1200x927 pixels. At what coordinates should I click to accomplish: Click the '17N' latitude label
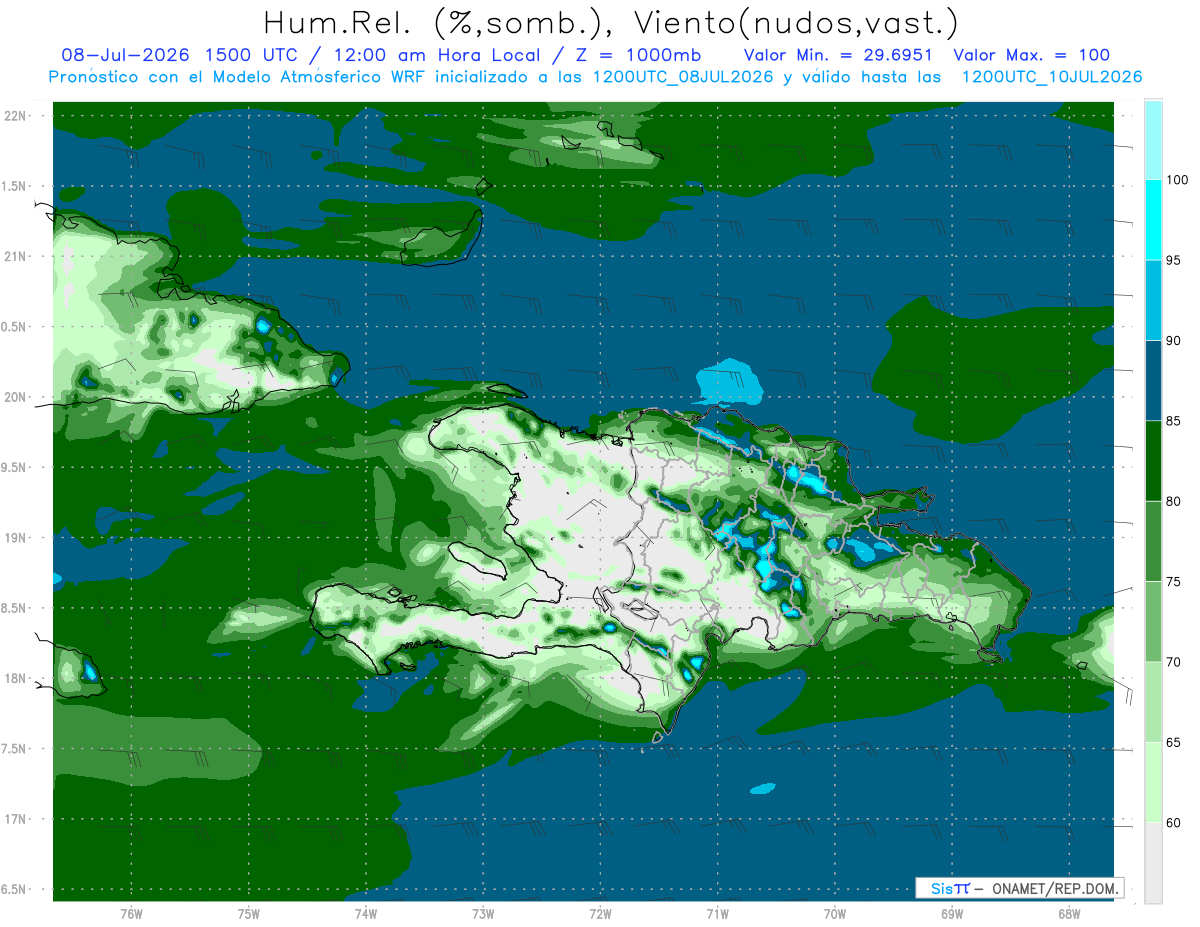[15, 819]
